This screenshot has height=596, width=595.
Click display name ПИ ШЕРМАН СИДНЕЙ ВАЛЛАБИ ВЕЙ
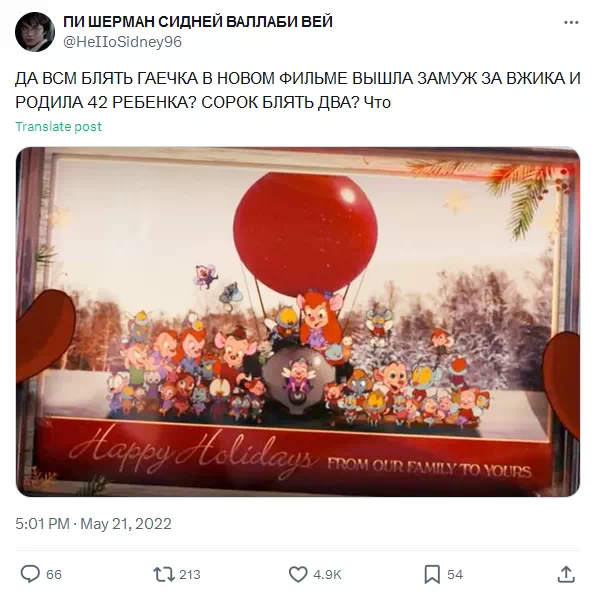click(x=198, y=22)
